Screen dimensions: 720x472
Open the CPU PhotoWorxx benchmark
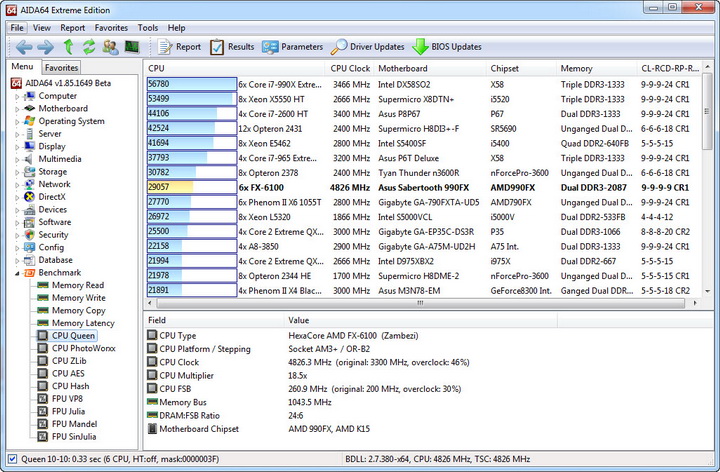click(x=84, y=348)
